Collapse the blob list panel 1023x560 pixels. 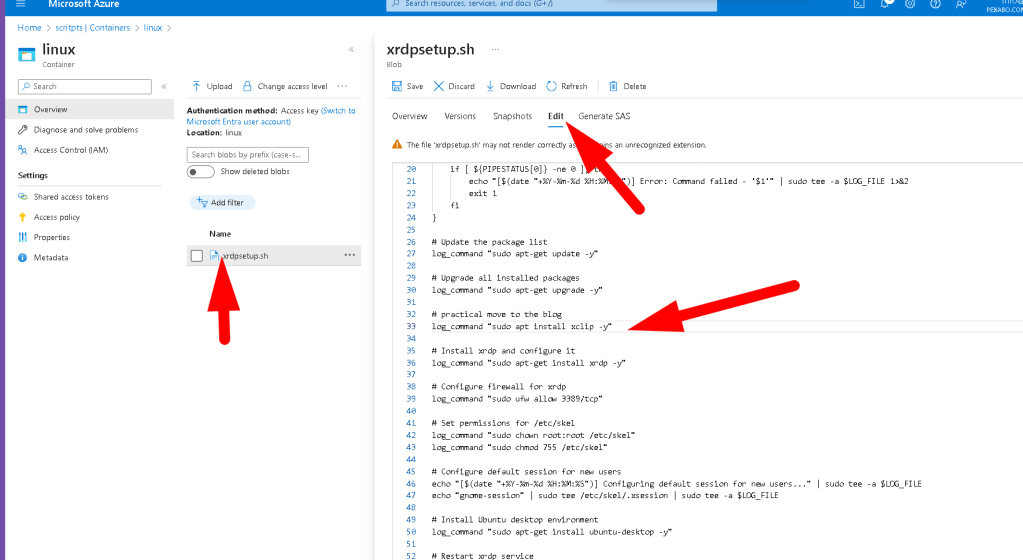tap(351, 50)
